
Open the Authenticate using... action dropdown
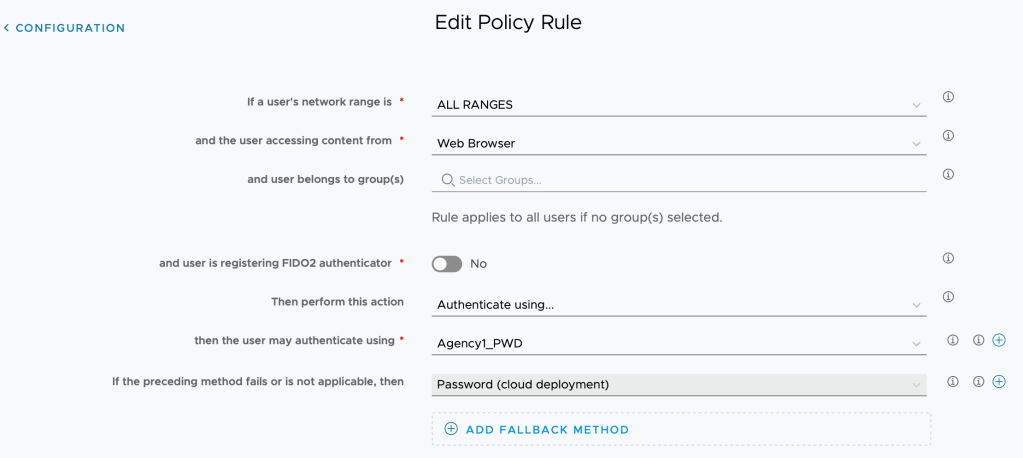click(679, 304)
